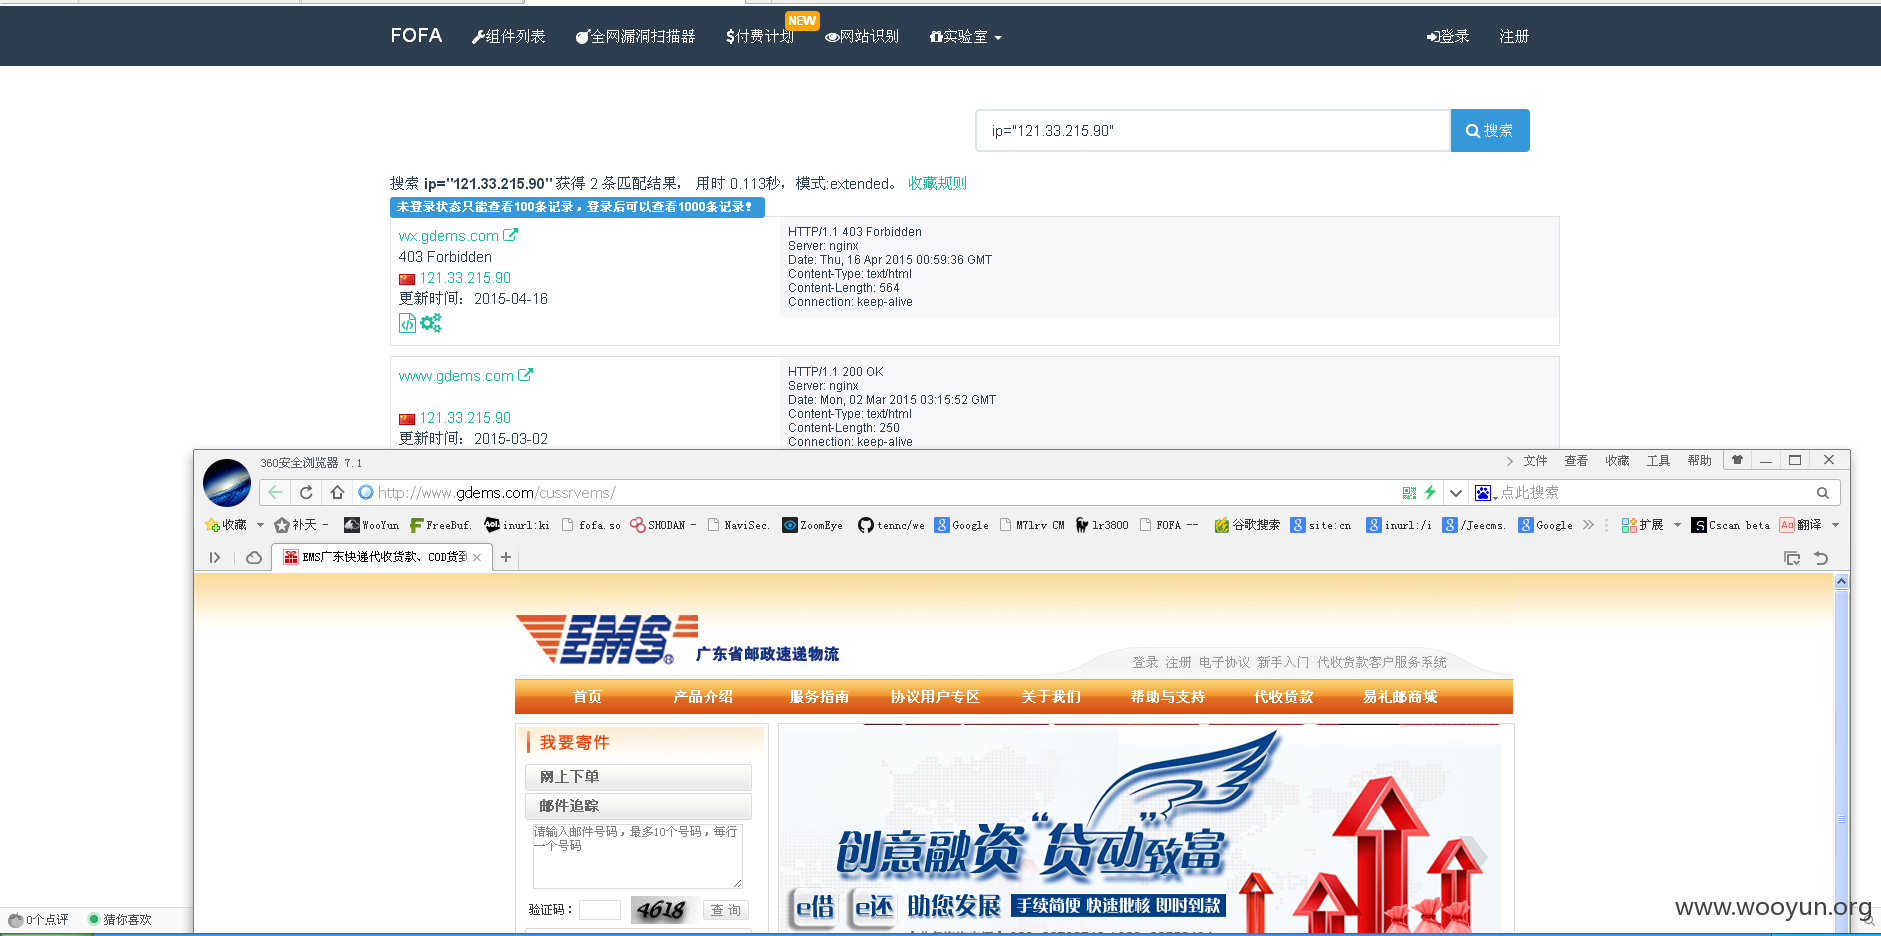Open the www.gdems.com result link
The image size is (1881, 936).
pos(466,376)
